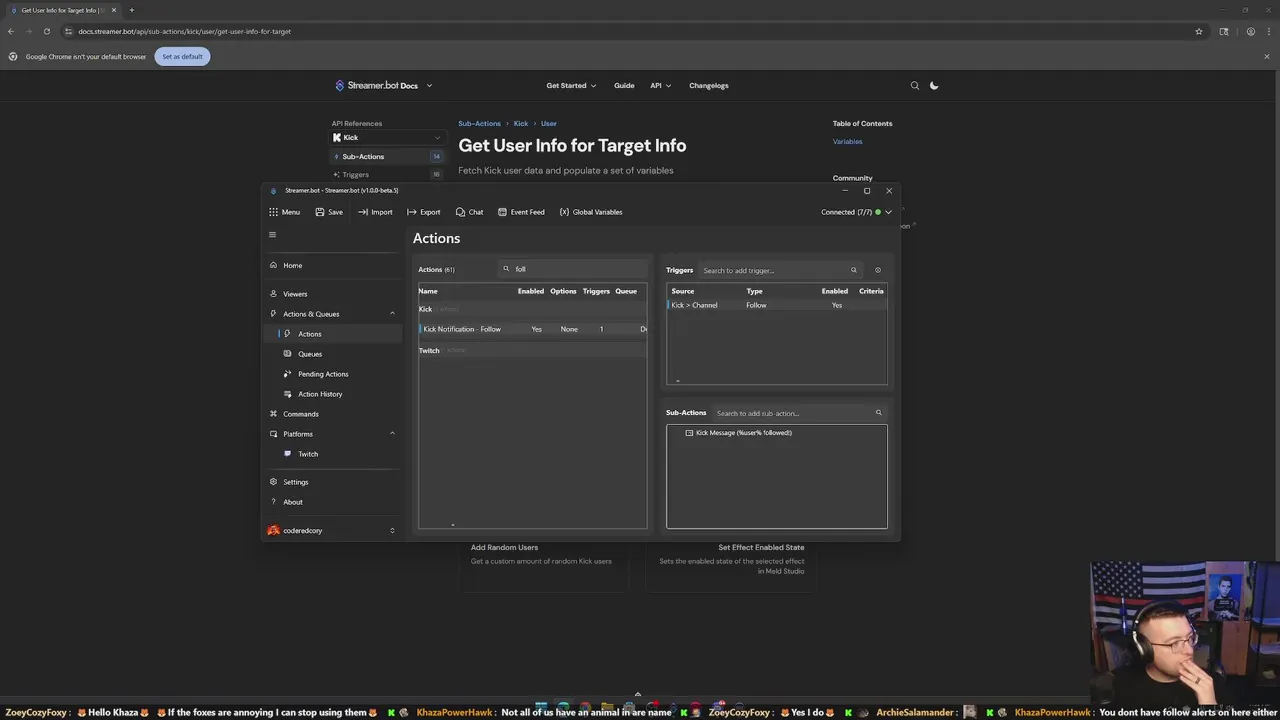Click the Save floppy disk icon

click(x=320, y=212)
